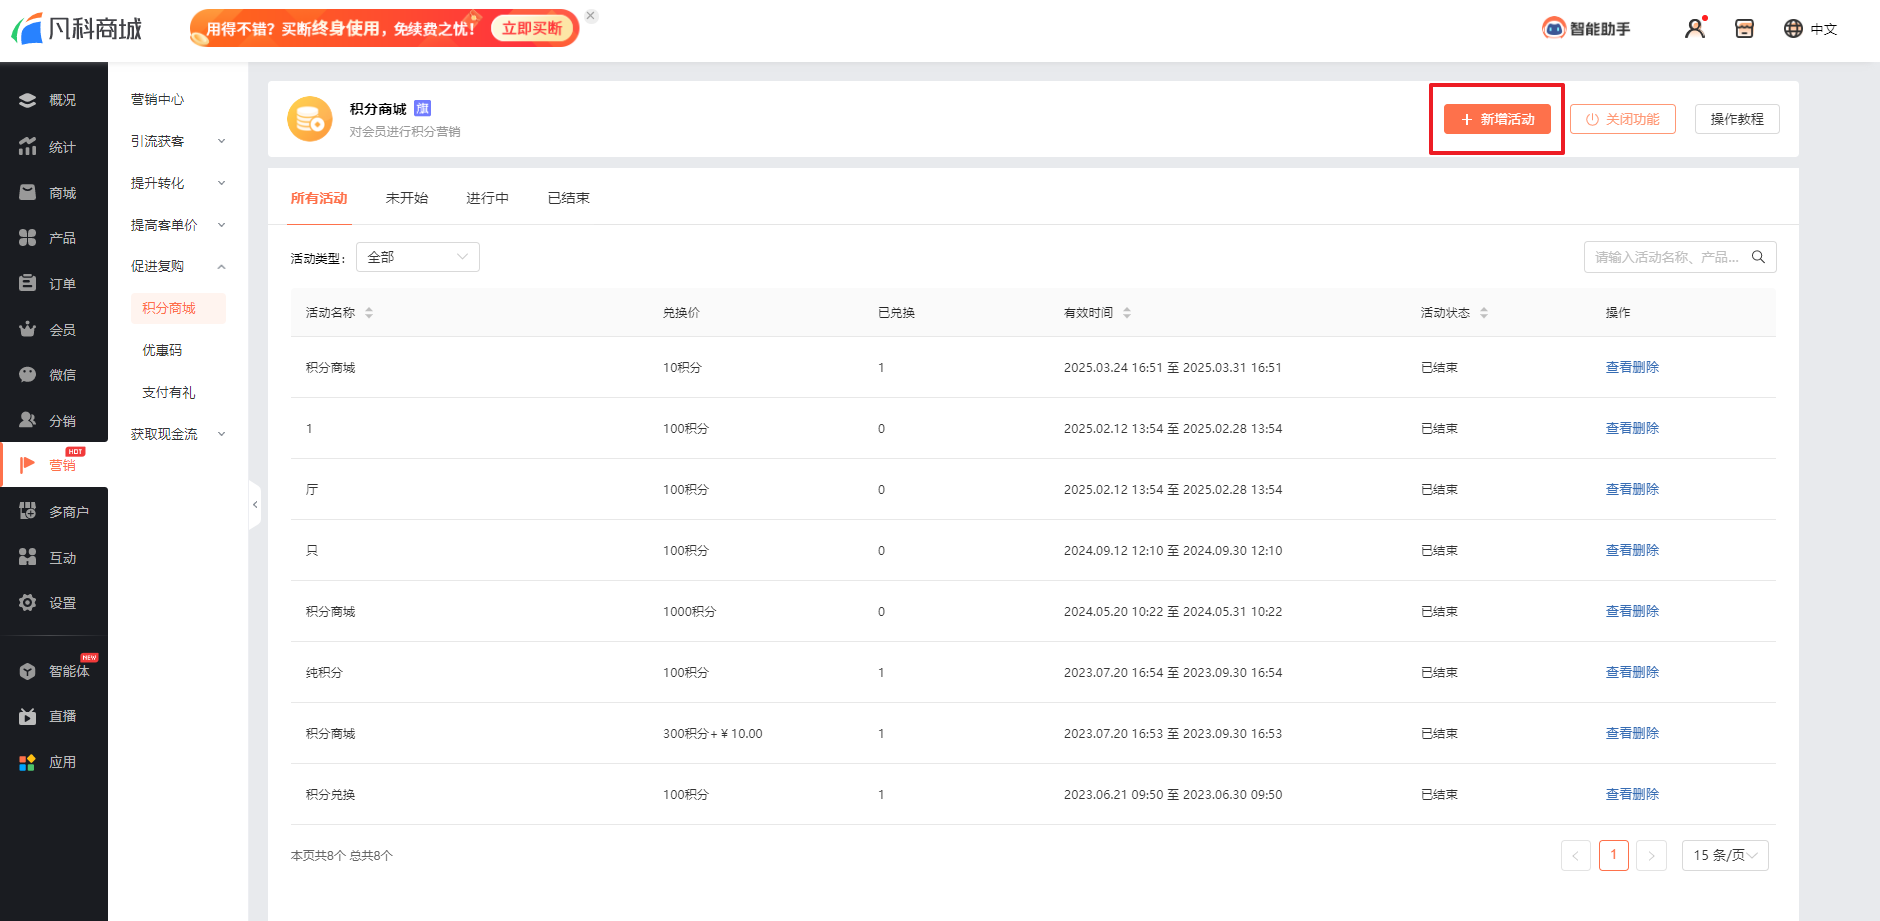Click the 关闭功能 button
The width and height of the screenshot is (1880, 921).
[x=1622, y=119]
